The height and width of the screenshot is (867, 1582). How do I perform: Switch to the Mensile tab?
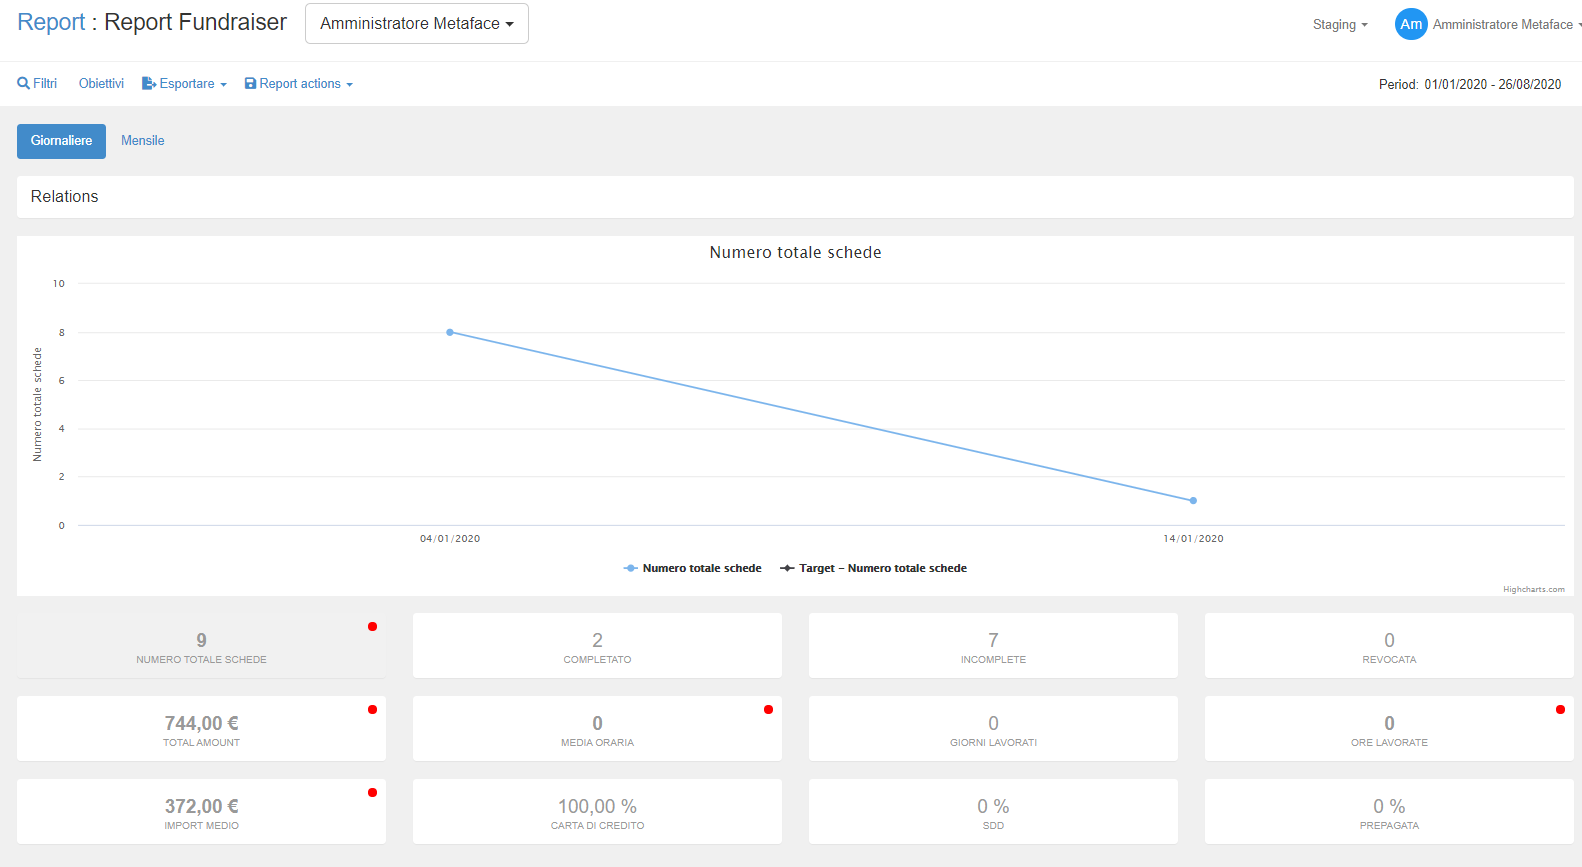pos(142,141)
